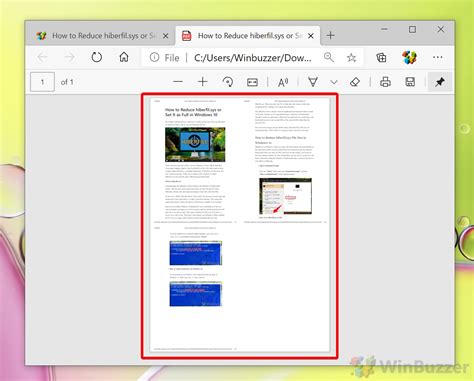Open Settings and more ellipsis menu
The image size is (474, 381).
[x=438, y=57]
